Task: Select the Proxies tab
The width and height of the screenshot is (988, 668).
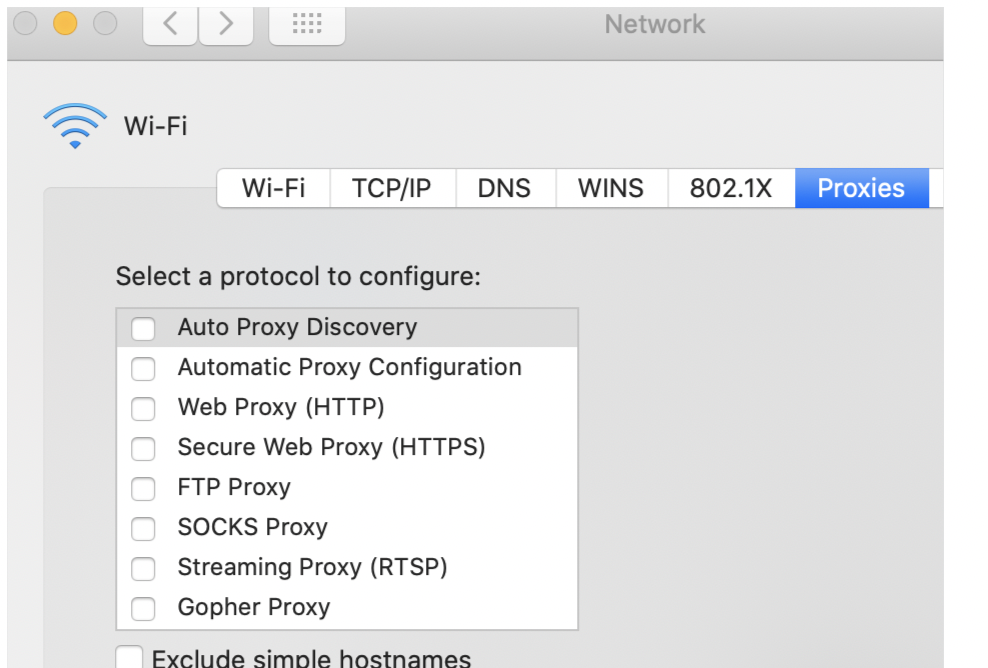Action: pos(861,188)
